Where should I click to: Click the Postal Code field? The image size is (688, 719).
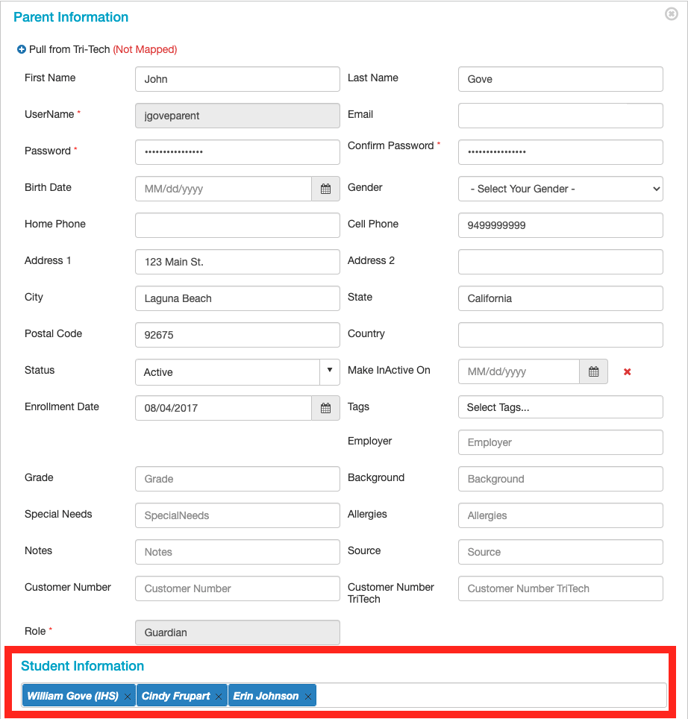[237, 335]
